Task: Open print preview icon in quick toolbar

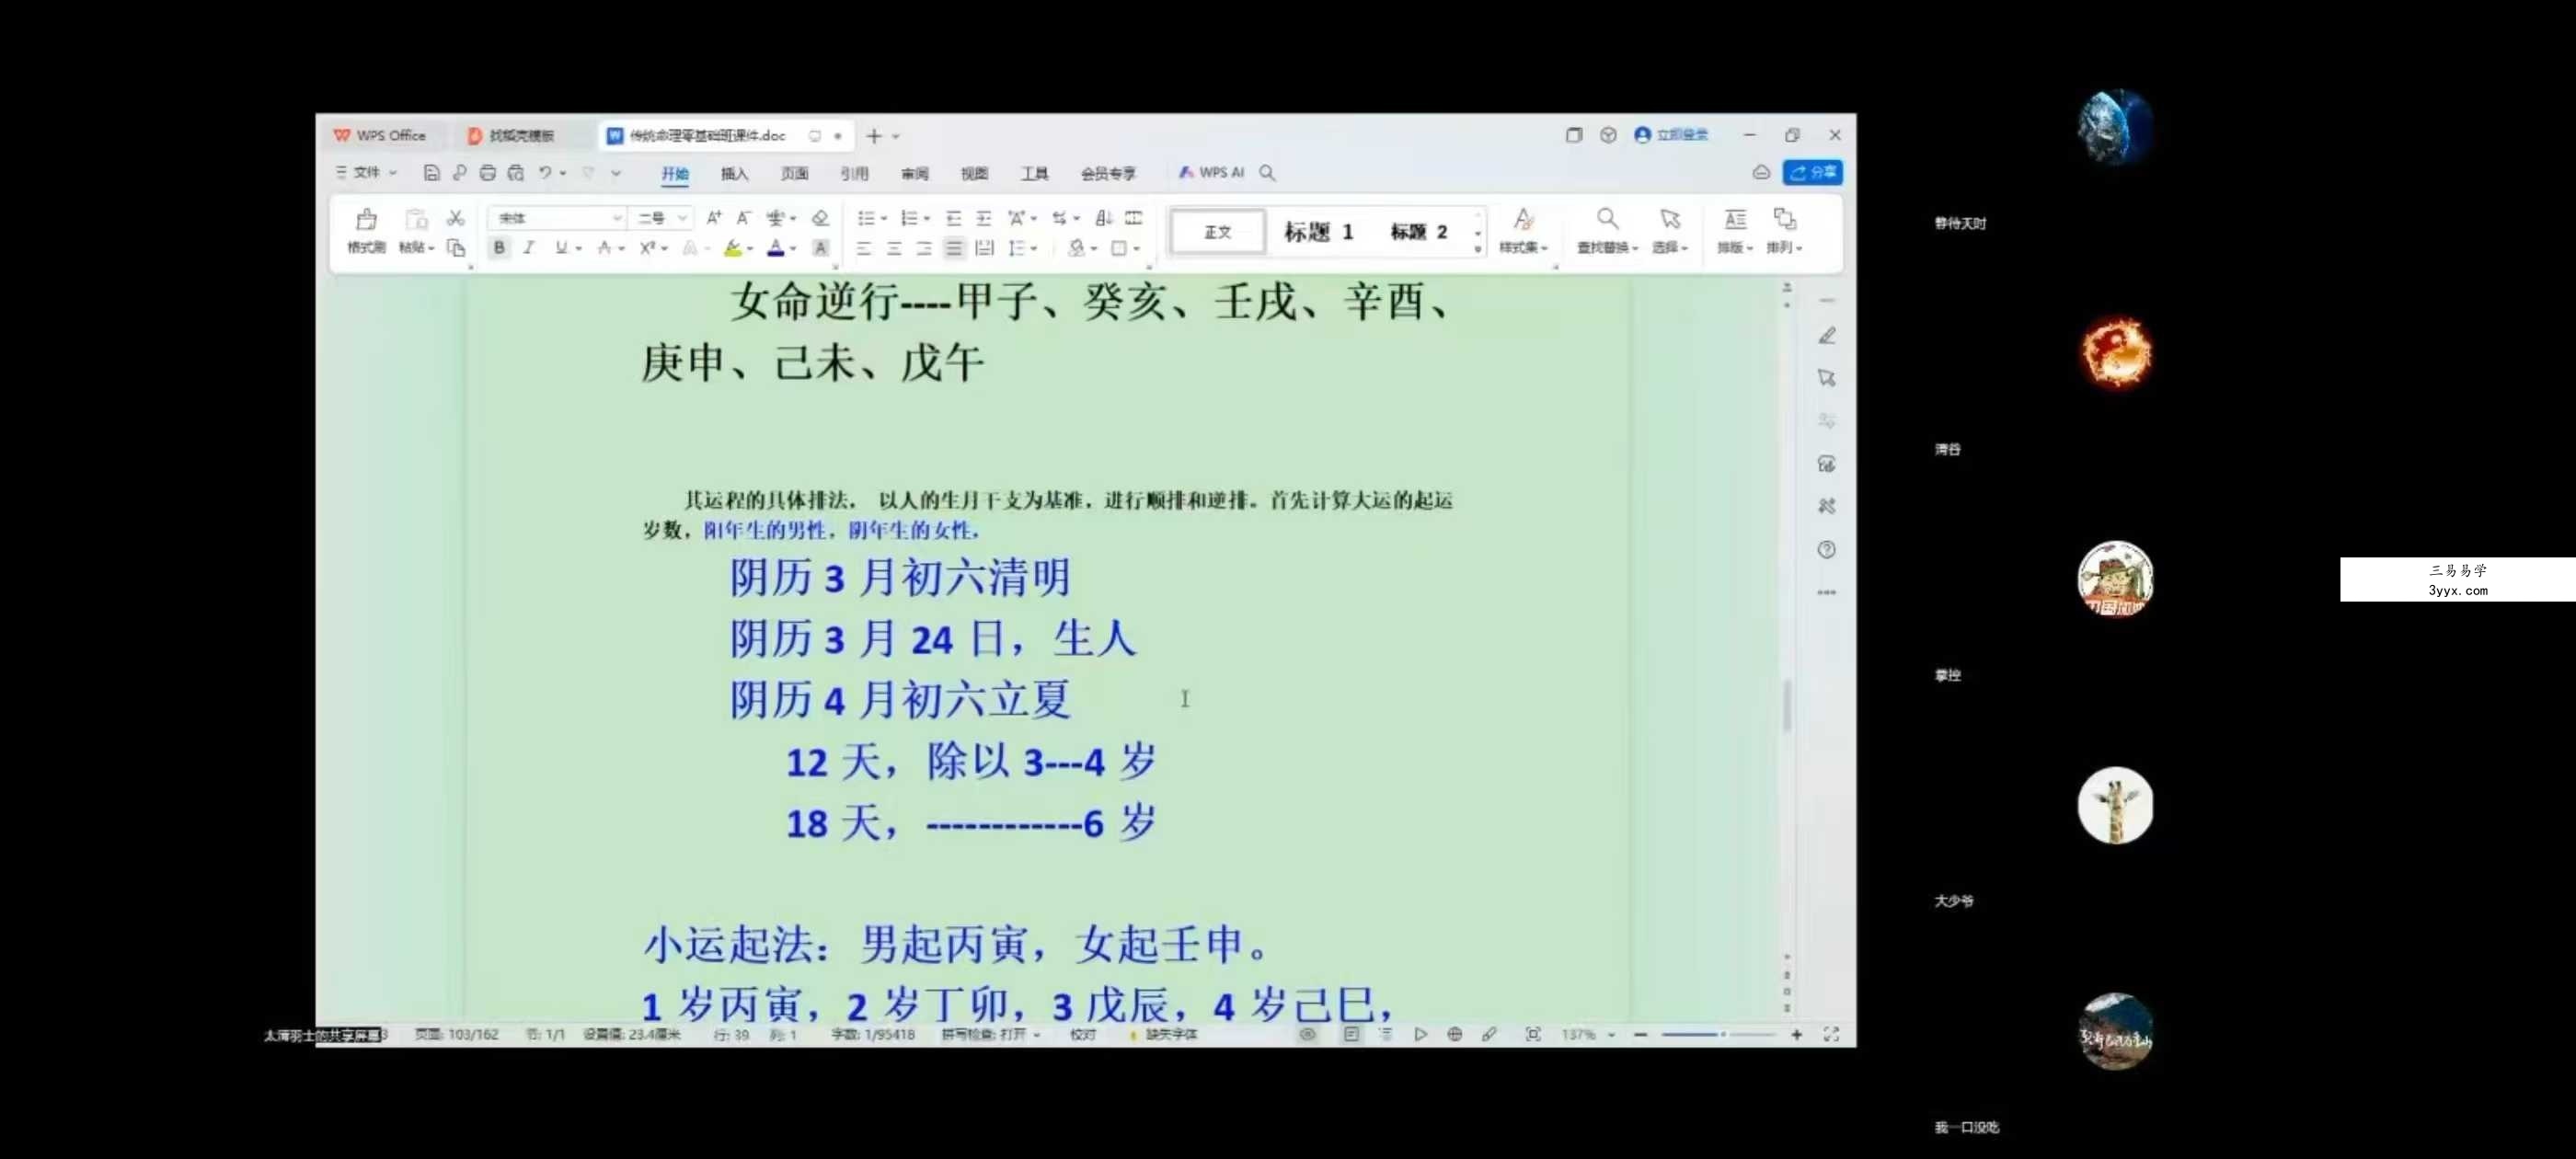Action: click(x=515, y=173)
